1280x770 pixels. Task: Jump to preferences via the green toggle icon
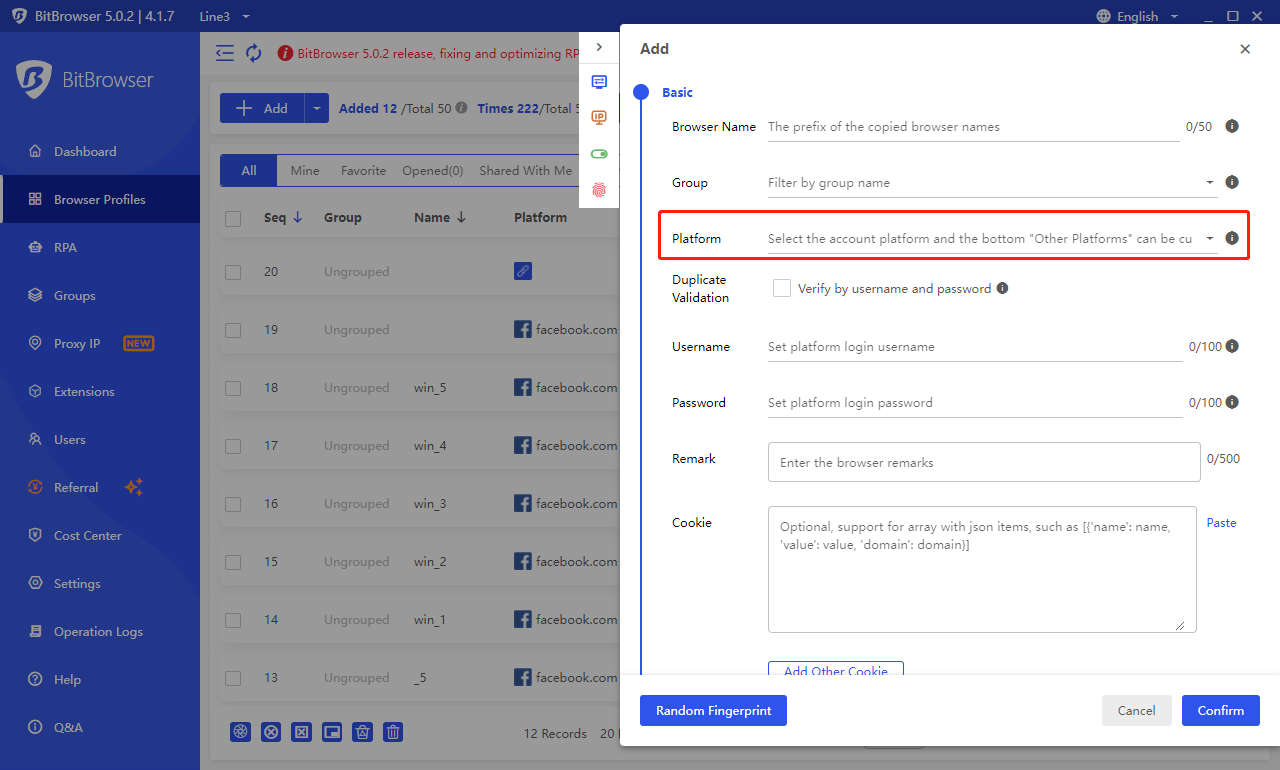(x=599, y=154)
